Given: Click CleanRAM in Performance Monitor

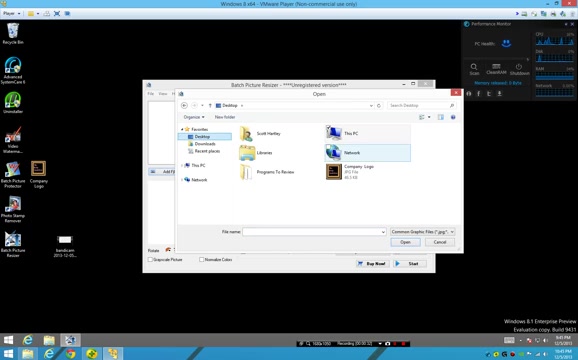Looking at the screenshot, I should click(496, 69).
